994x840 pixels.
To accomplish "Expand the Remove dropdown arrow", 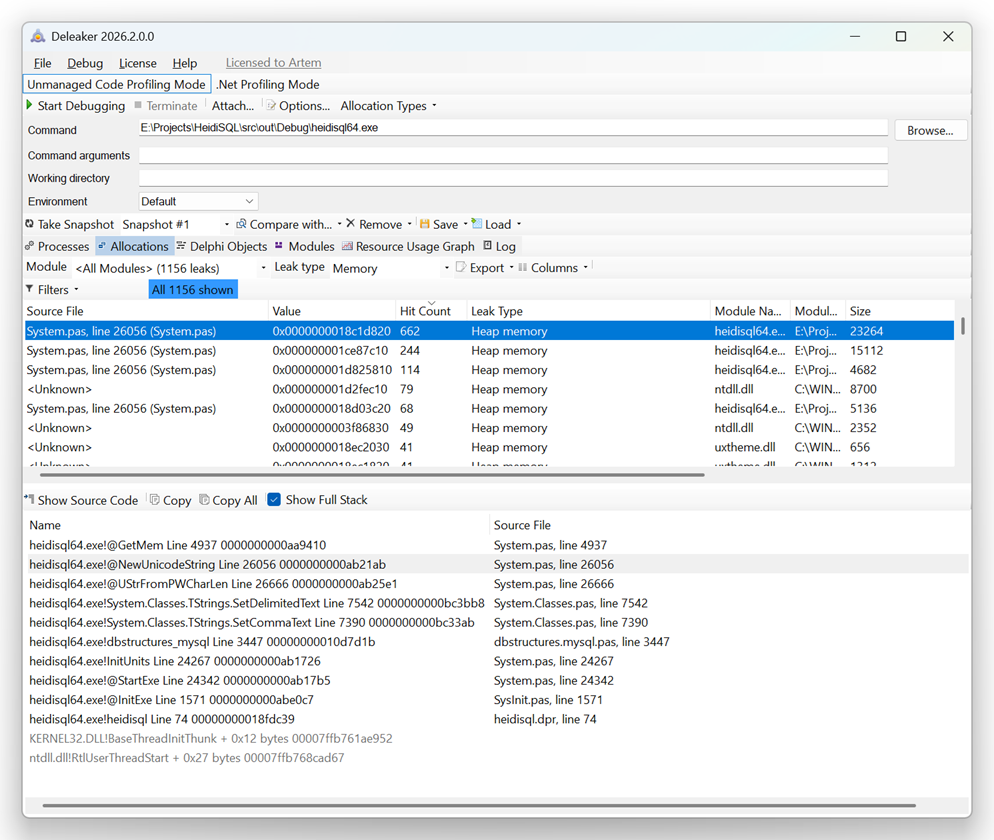I will (x=410, y=224).
